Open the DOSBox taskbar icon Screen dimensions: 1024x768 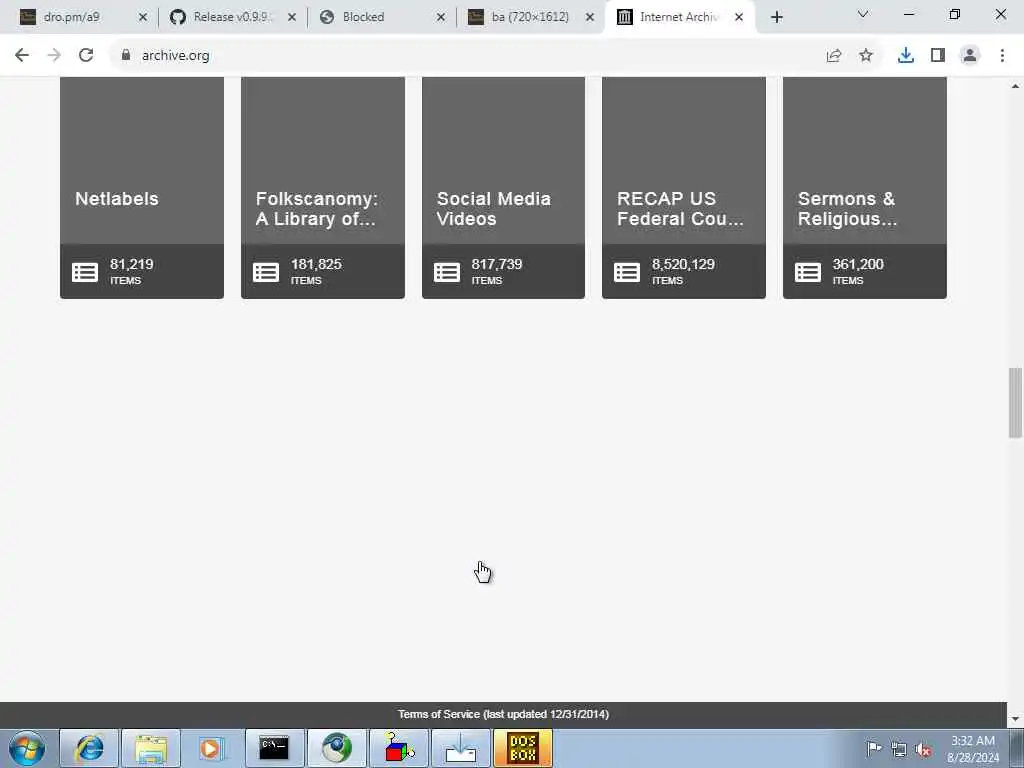coord(523,748)
